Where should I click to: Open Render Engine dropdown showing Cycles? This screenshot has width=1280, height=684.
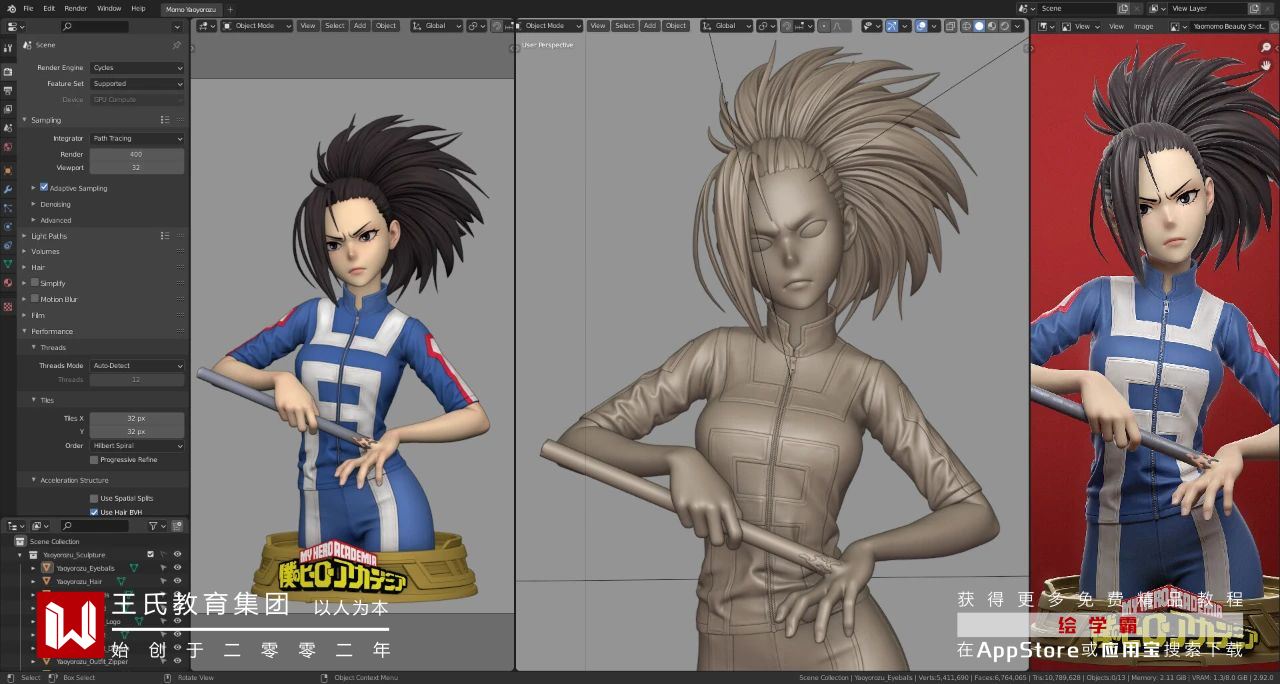pyautogui.click(x=137, y=68)
